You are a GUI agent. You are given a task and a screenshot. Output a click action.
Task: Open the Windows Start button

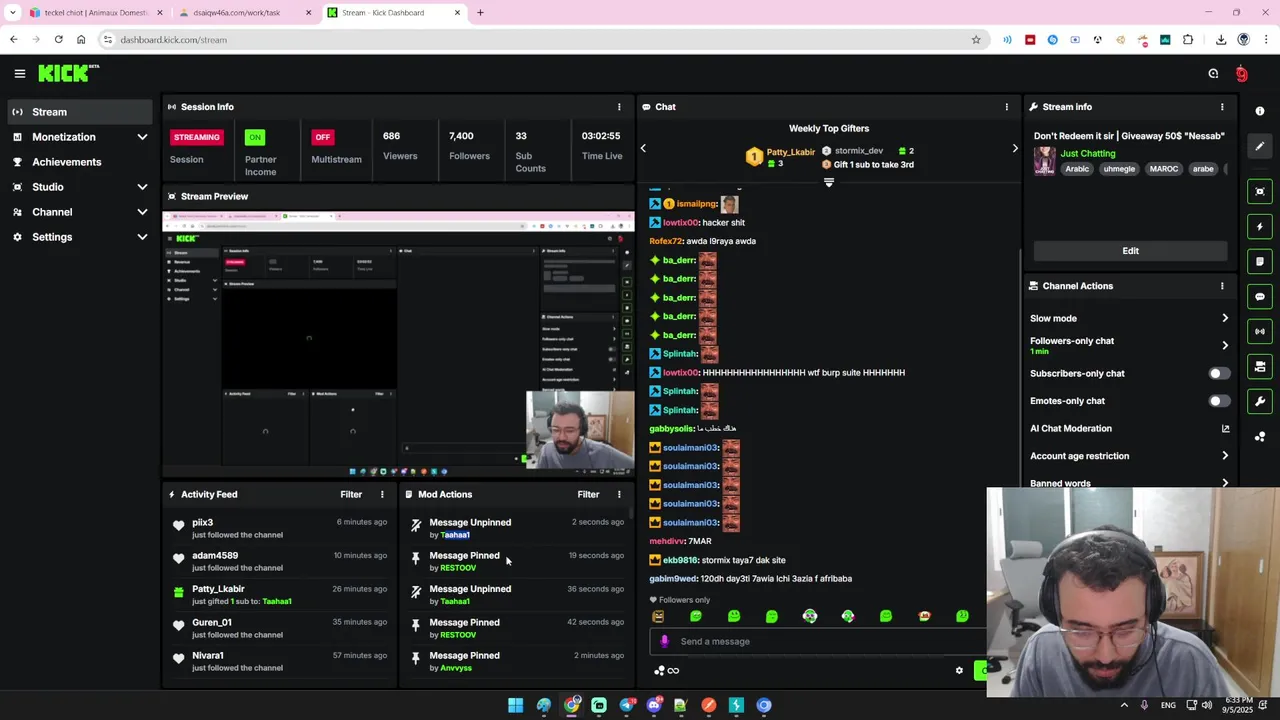515,705
